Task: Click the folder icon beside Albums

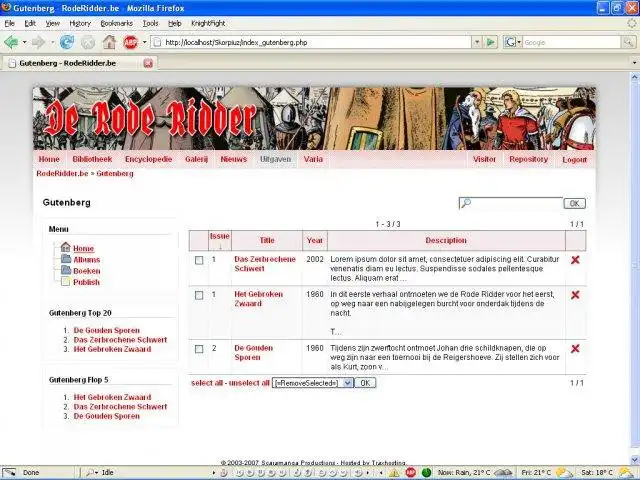Action: [x=66, y=259]
